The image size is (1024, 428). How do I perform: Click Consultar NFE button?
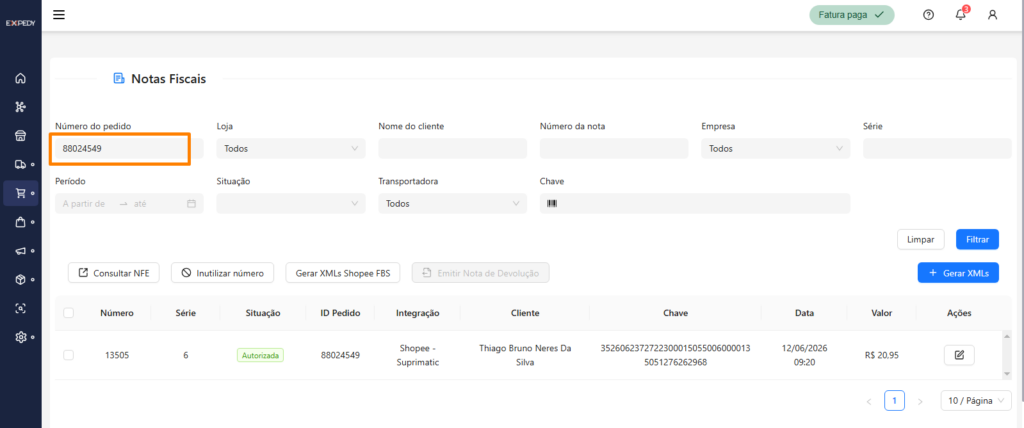[x=114, y=273]
